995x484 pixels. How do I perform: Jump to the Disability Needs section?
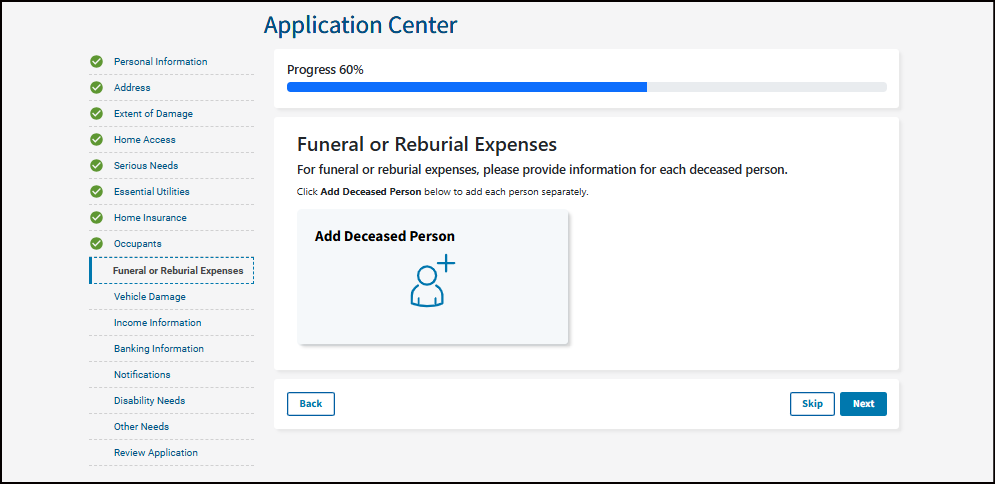[x=149, y=401]
